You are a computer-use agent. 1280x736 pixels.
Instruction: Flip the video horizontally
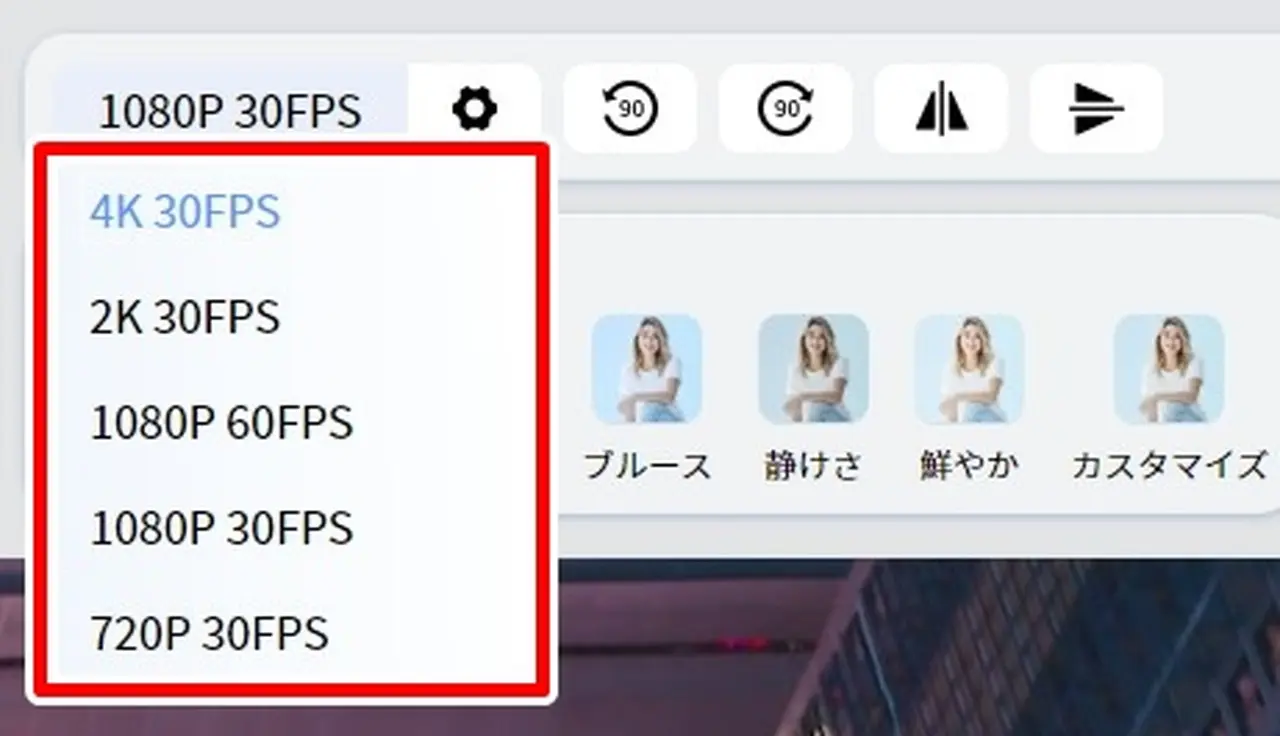tap(941, 108)
